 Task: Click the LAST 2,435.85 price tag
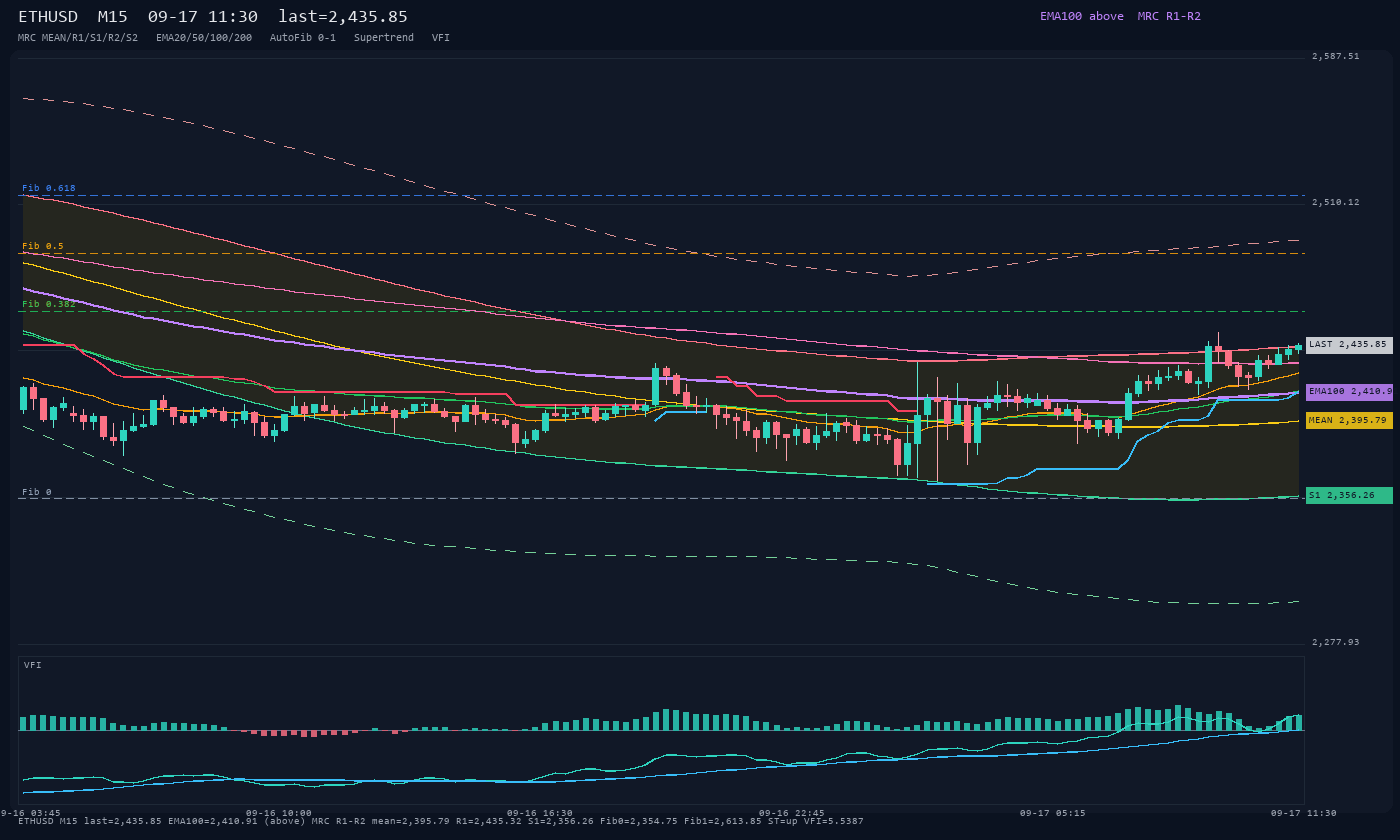(x=1349, y=345)
